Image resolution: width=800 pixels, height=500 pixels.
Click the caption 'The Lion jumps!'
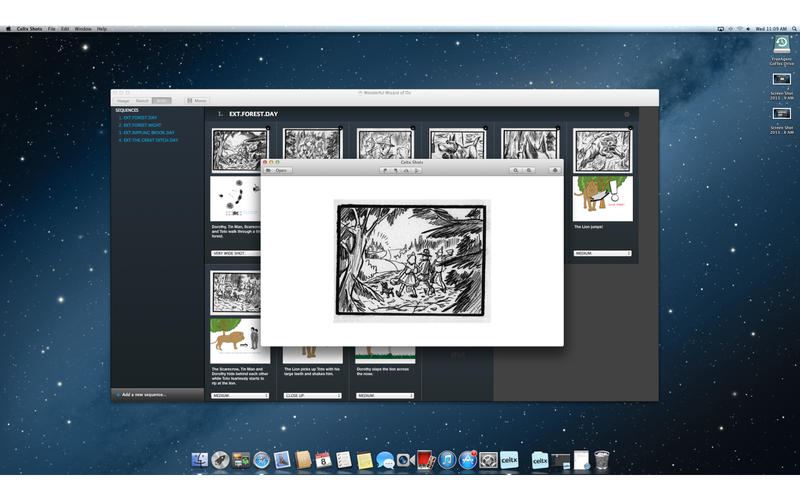[x=588, y=227]
